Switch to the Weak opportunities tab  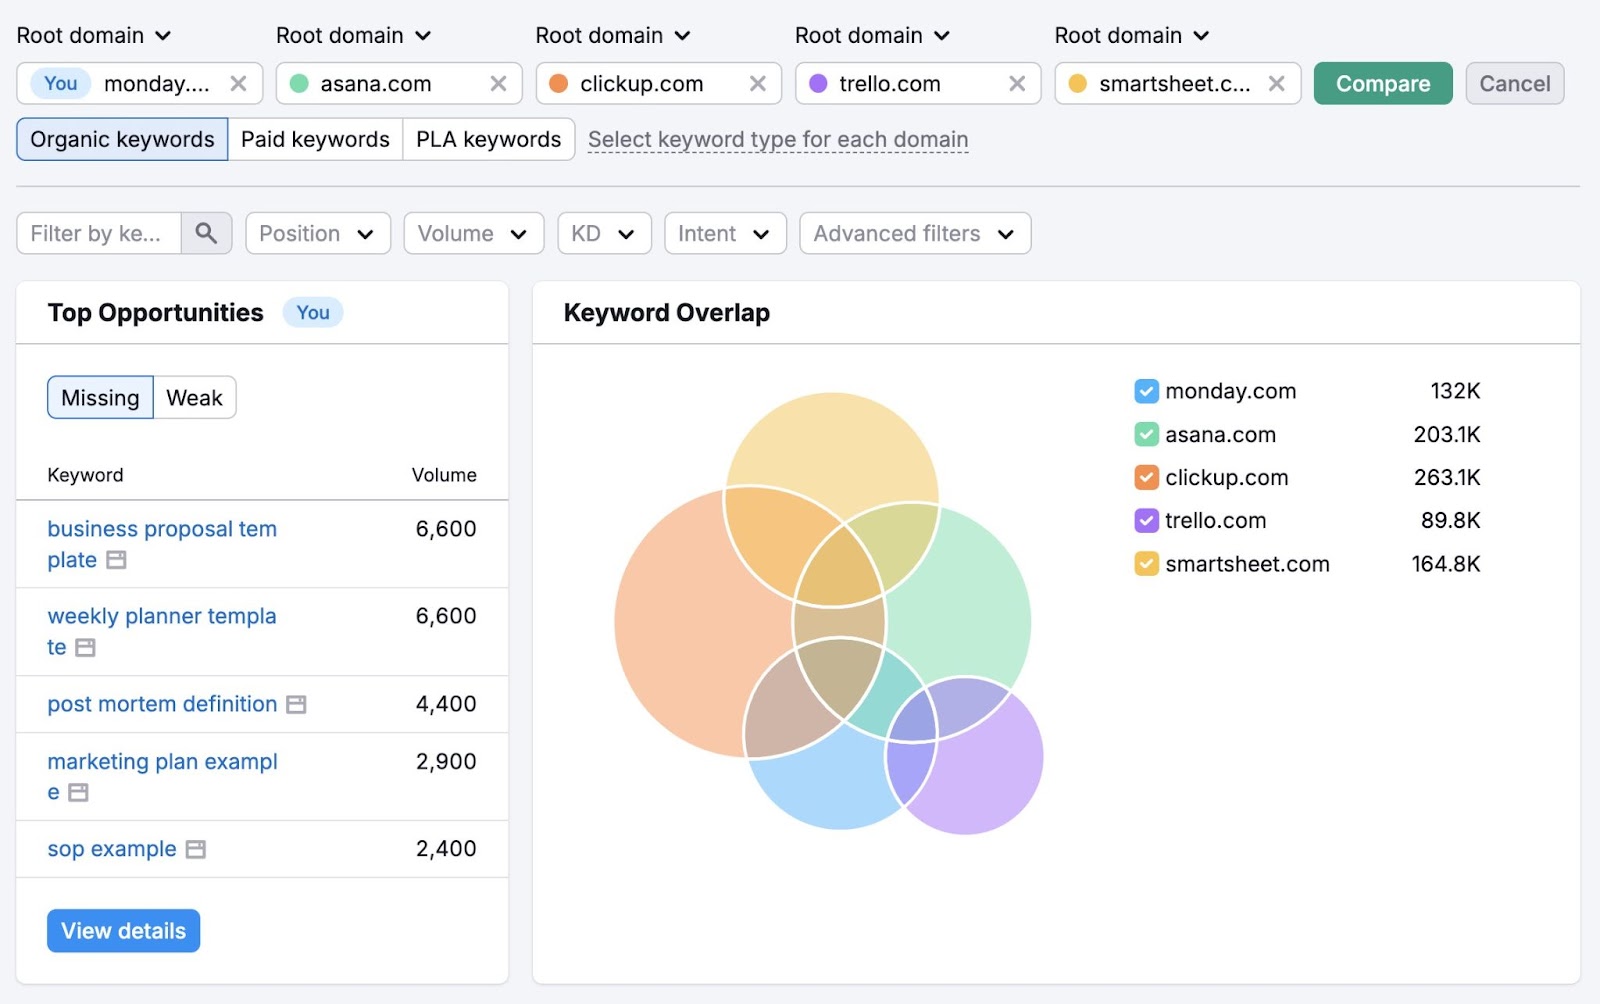pos(194,397)
